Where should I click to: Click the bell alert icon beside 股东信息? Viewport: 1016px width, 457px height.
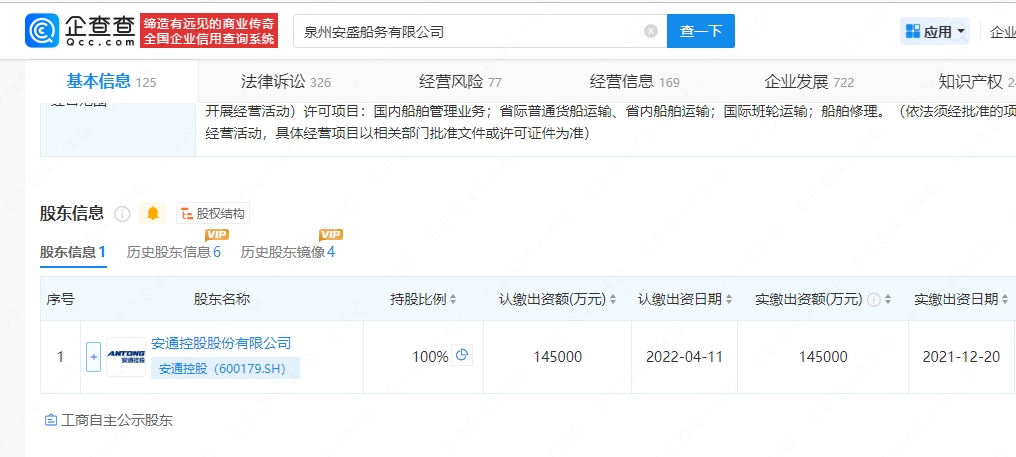[x=153, y=213]
